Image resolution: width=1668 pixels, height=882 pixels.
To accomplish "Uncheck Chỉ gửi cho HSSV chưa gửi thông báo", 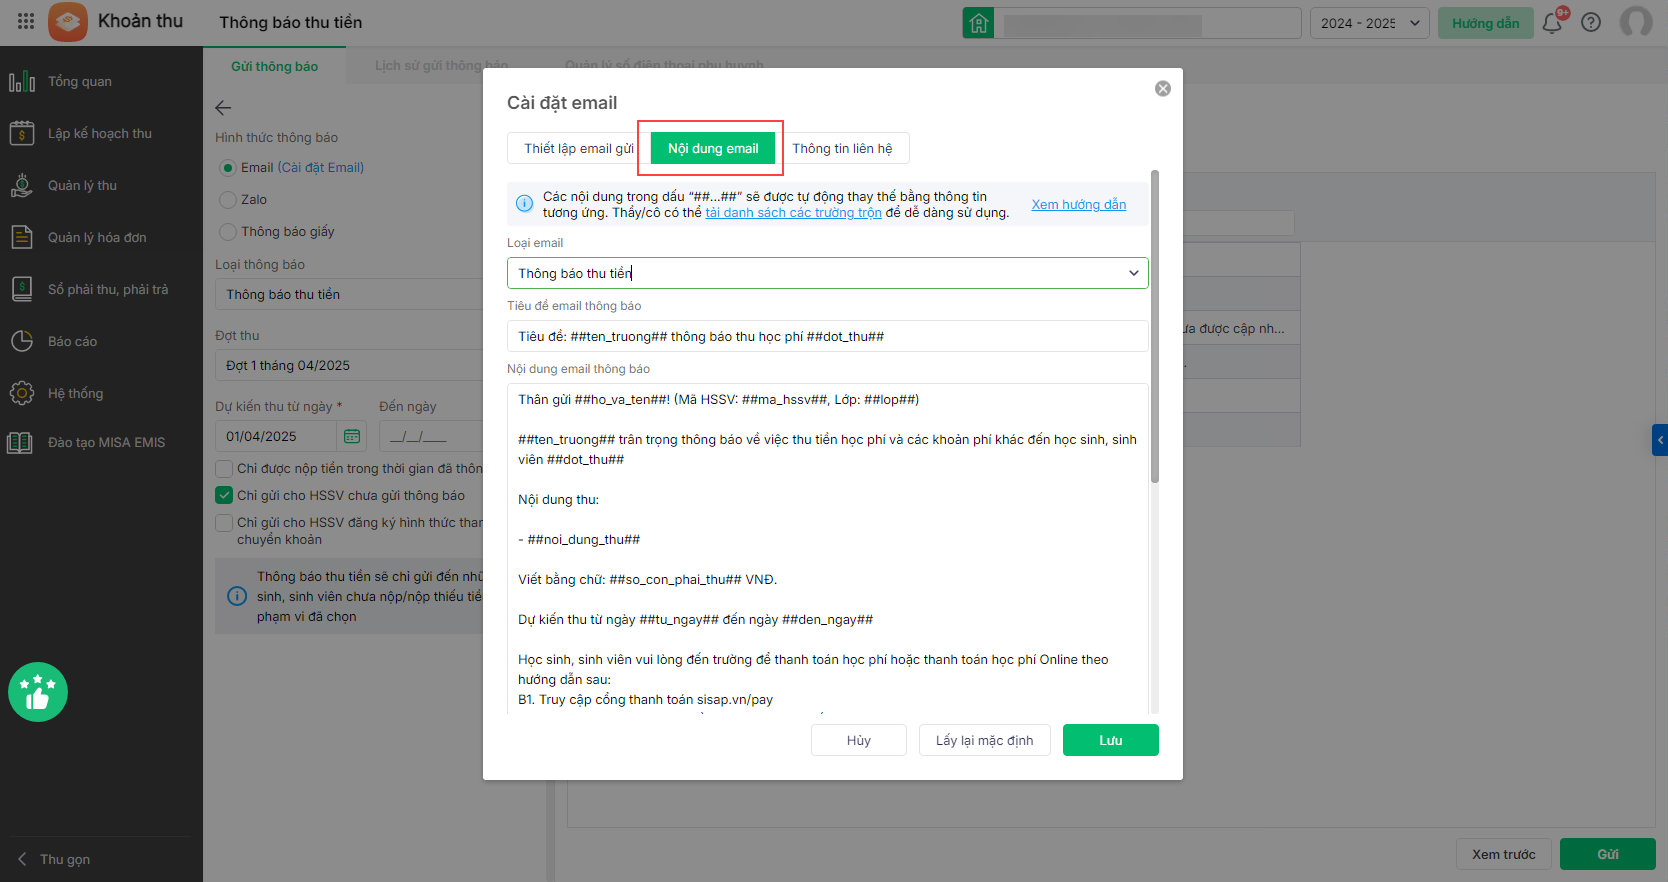I will (225, 495).
